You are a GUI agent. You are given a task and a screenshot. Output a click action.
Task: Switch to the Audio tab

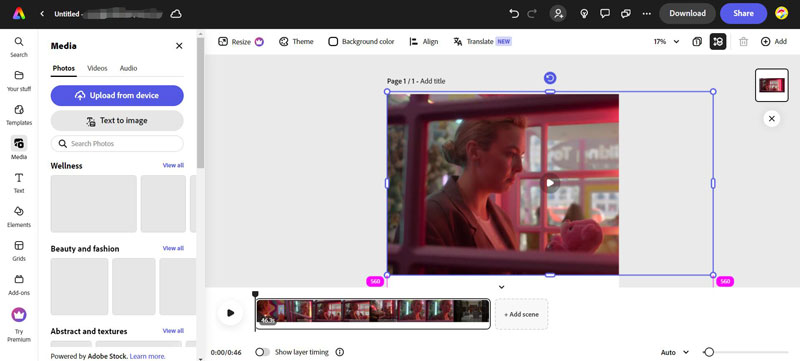click(x=128, y=68)
